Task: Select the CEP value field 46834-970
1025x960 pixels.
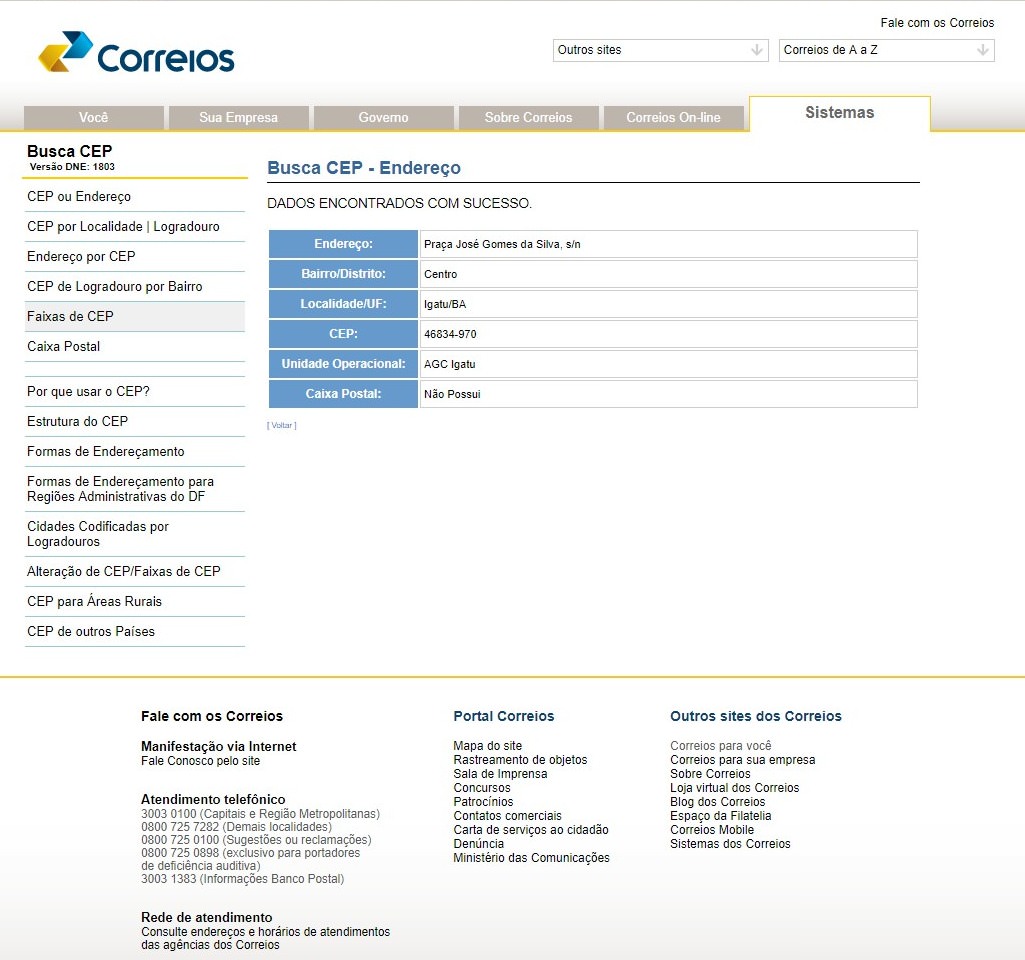Action: point(667,334)
